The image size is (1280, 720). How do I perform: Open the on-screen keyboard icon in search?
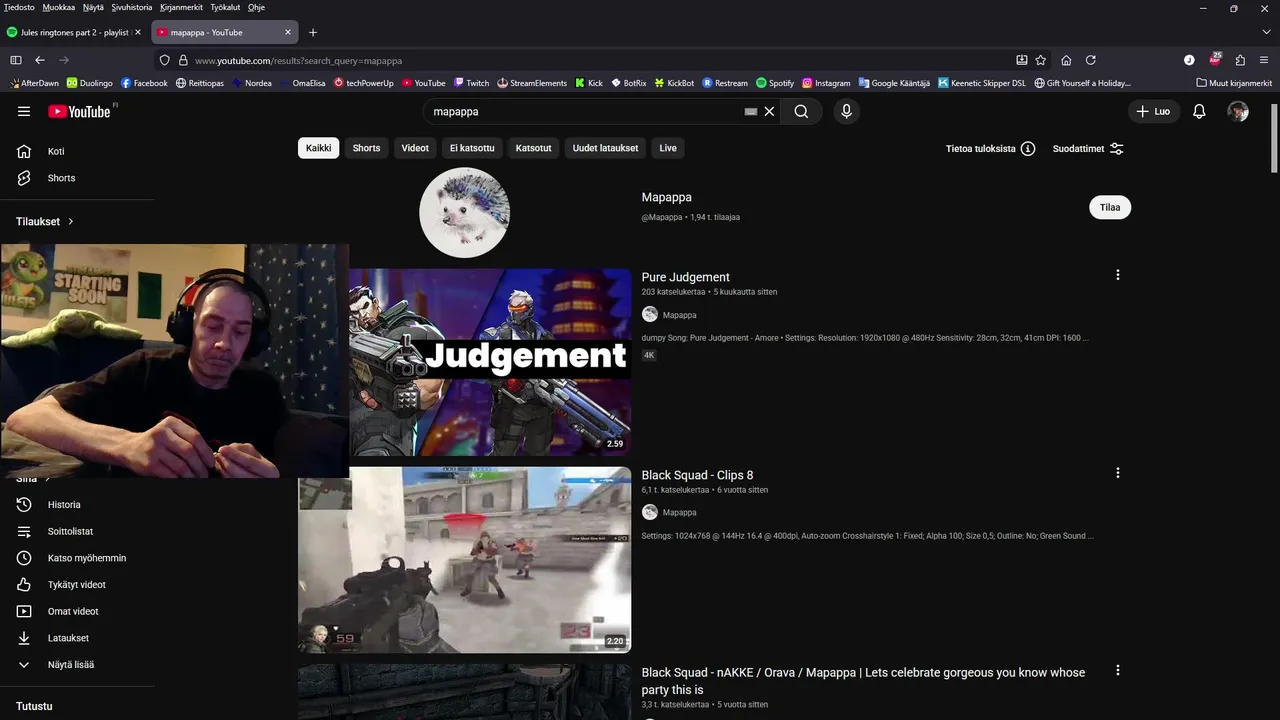click(x=751, y=112)
